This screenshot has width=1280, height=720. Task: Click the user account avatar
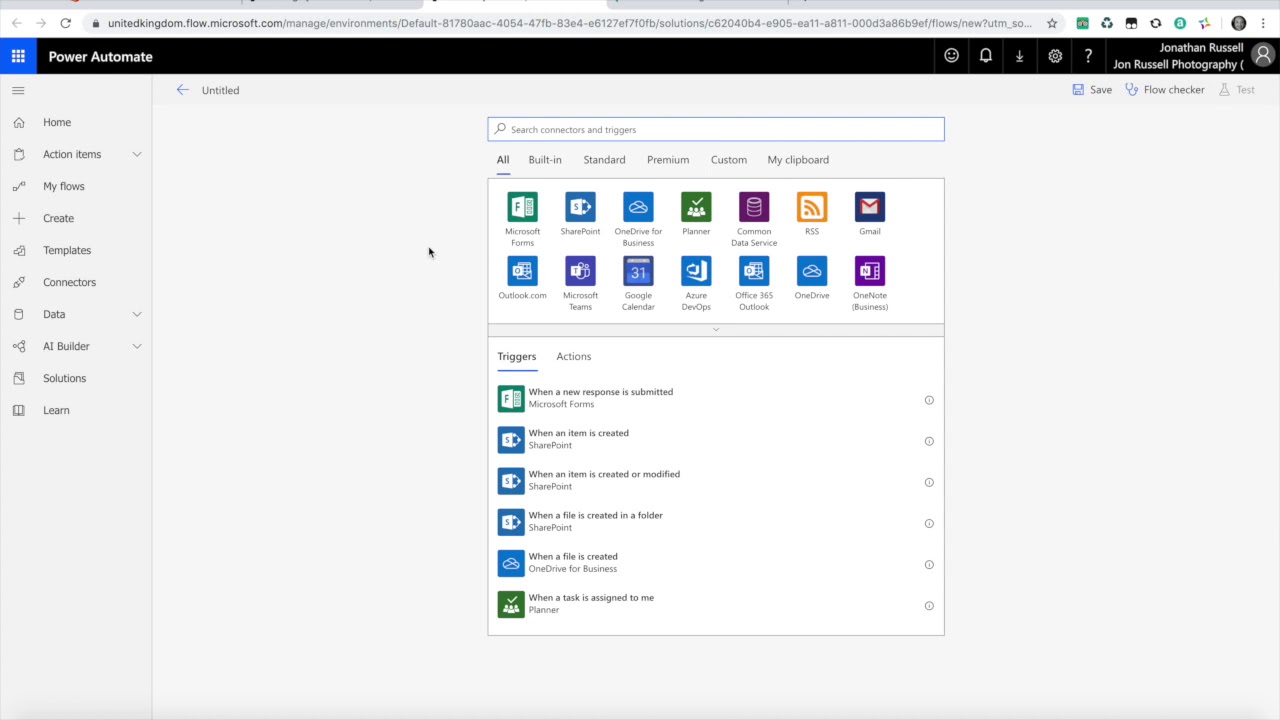(1265, 56)
